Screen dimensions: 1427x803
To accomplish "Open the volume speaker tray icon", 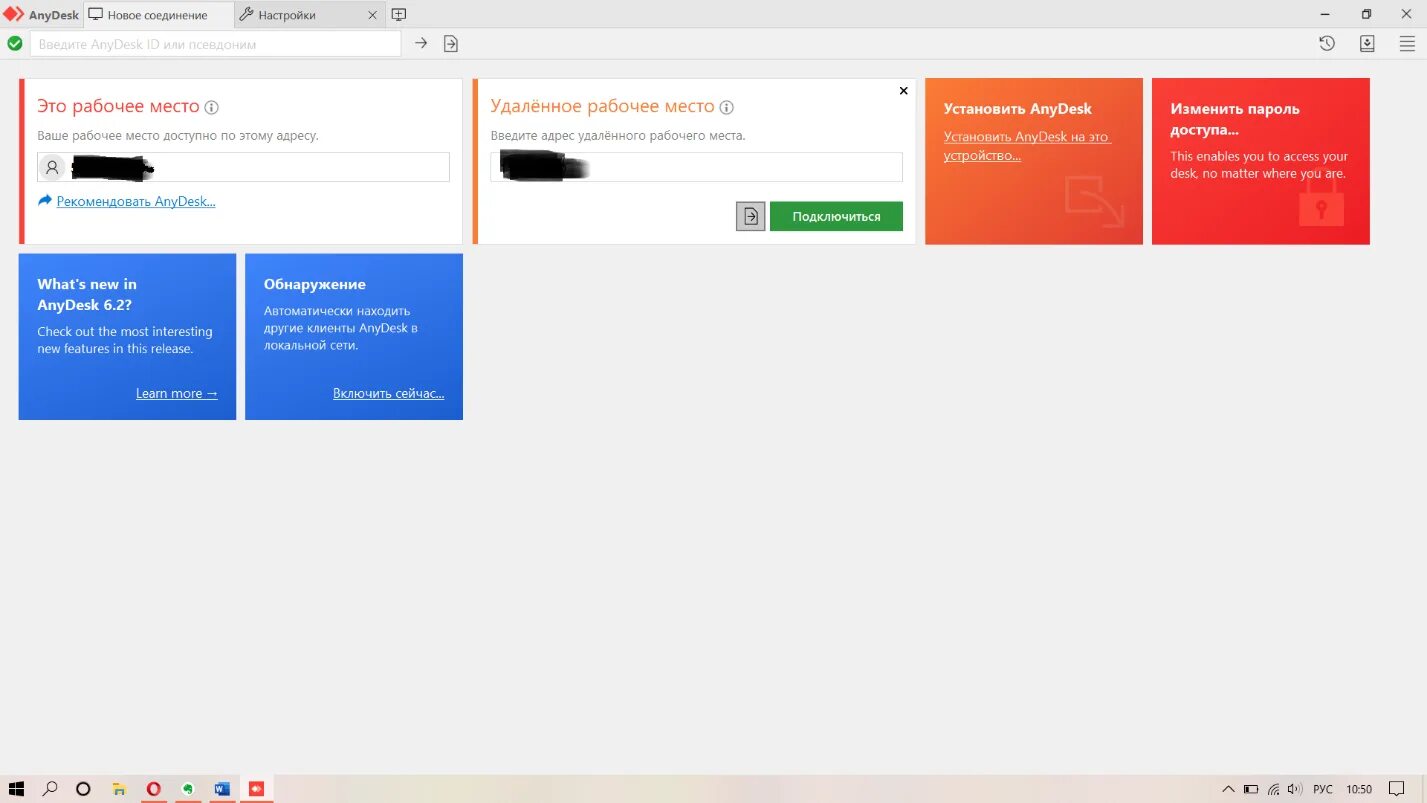I will click(x=1295, y=789).
